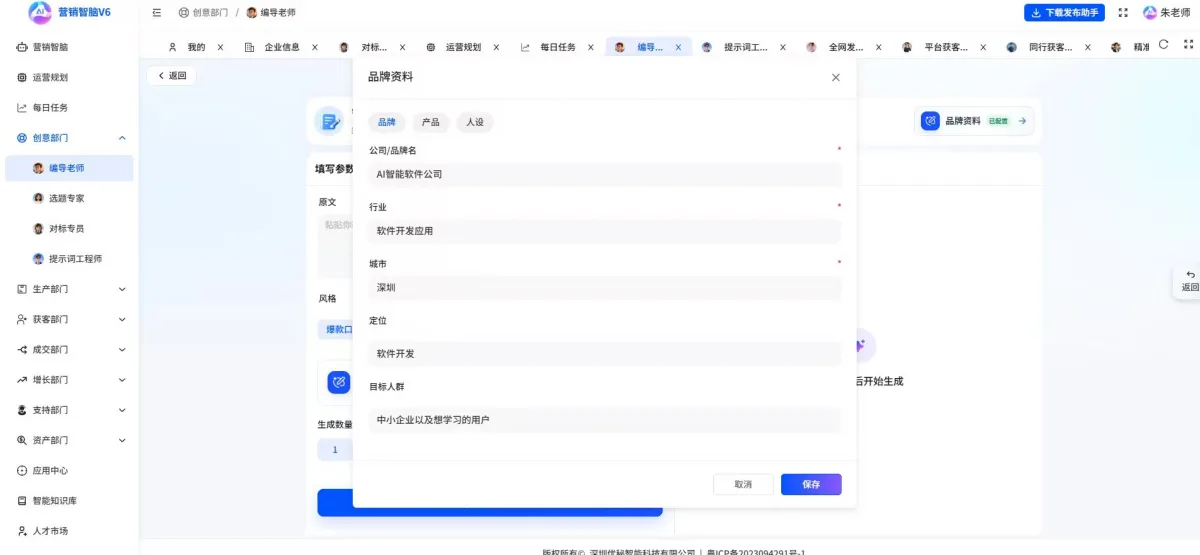Click the 城市 input field
1200x555 pixels.
[x=605, y=288]
